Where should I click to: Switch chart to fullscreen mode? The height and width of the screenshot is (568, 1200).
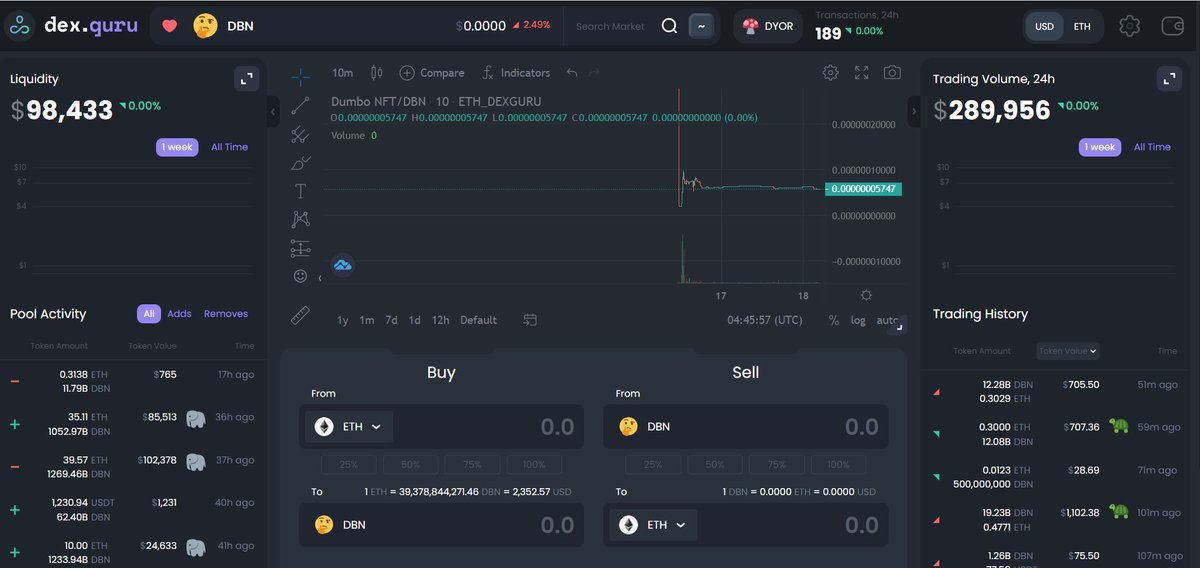coord(861,72)
